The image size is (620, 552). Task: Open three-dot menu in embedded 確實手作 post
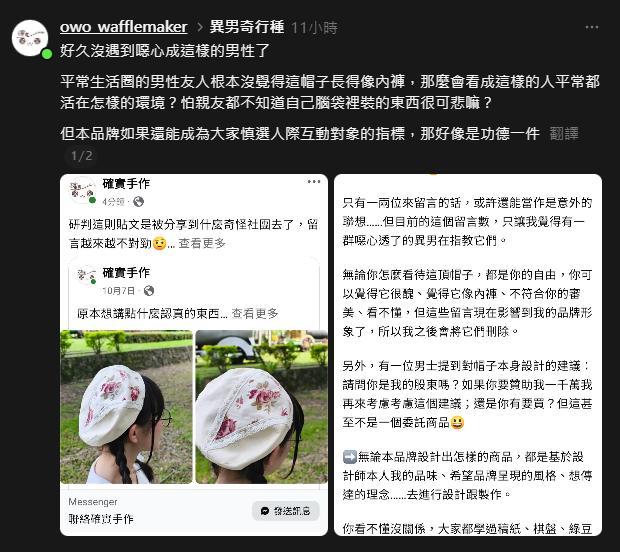pos(314,181)
